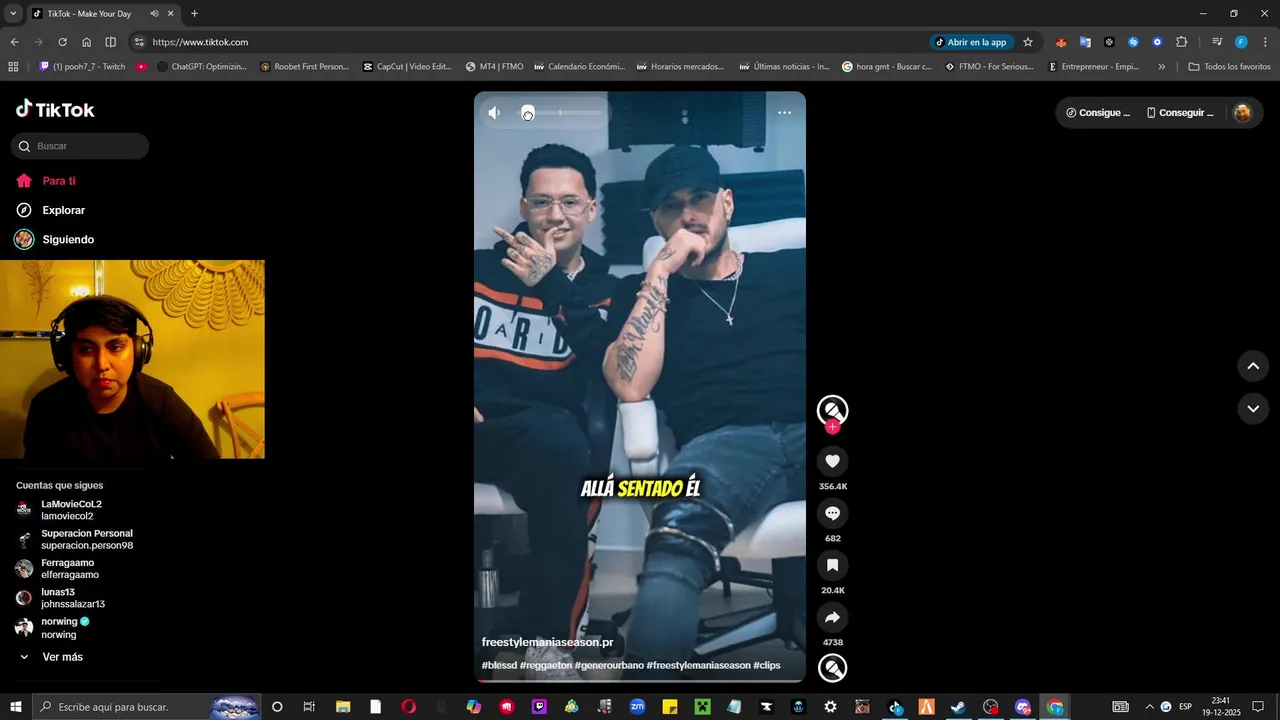The height and width of the screenshot is (720, 1280).
Task: Click the Windows taskbar search box
Action: click(145, 707)
